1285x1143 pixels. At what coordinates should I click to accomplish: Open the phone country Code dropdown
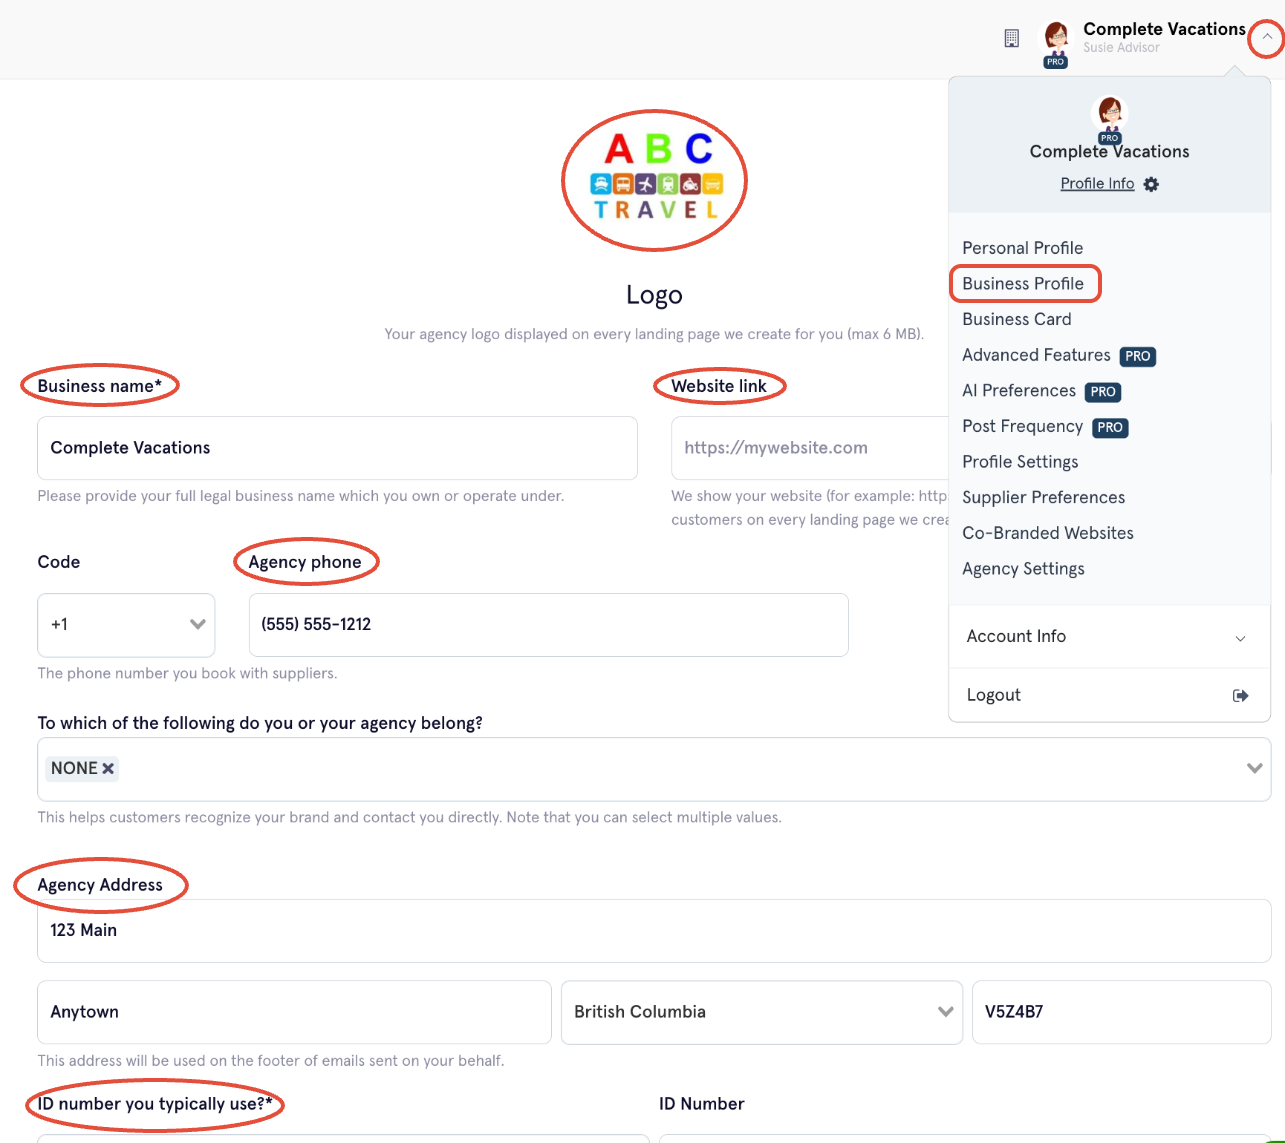tap(126, 625)
